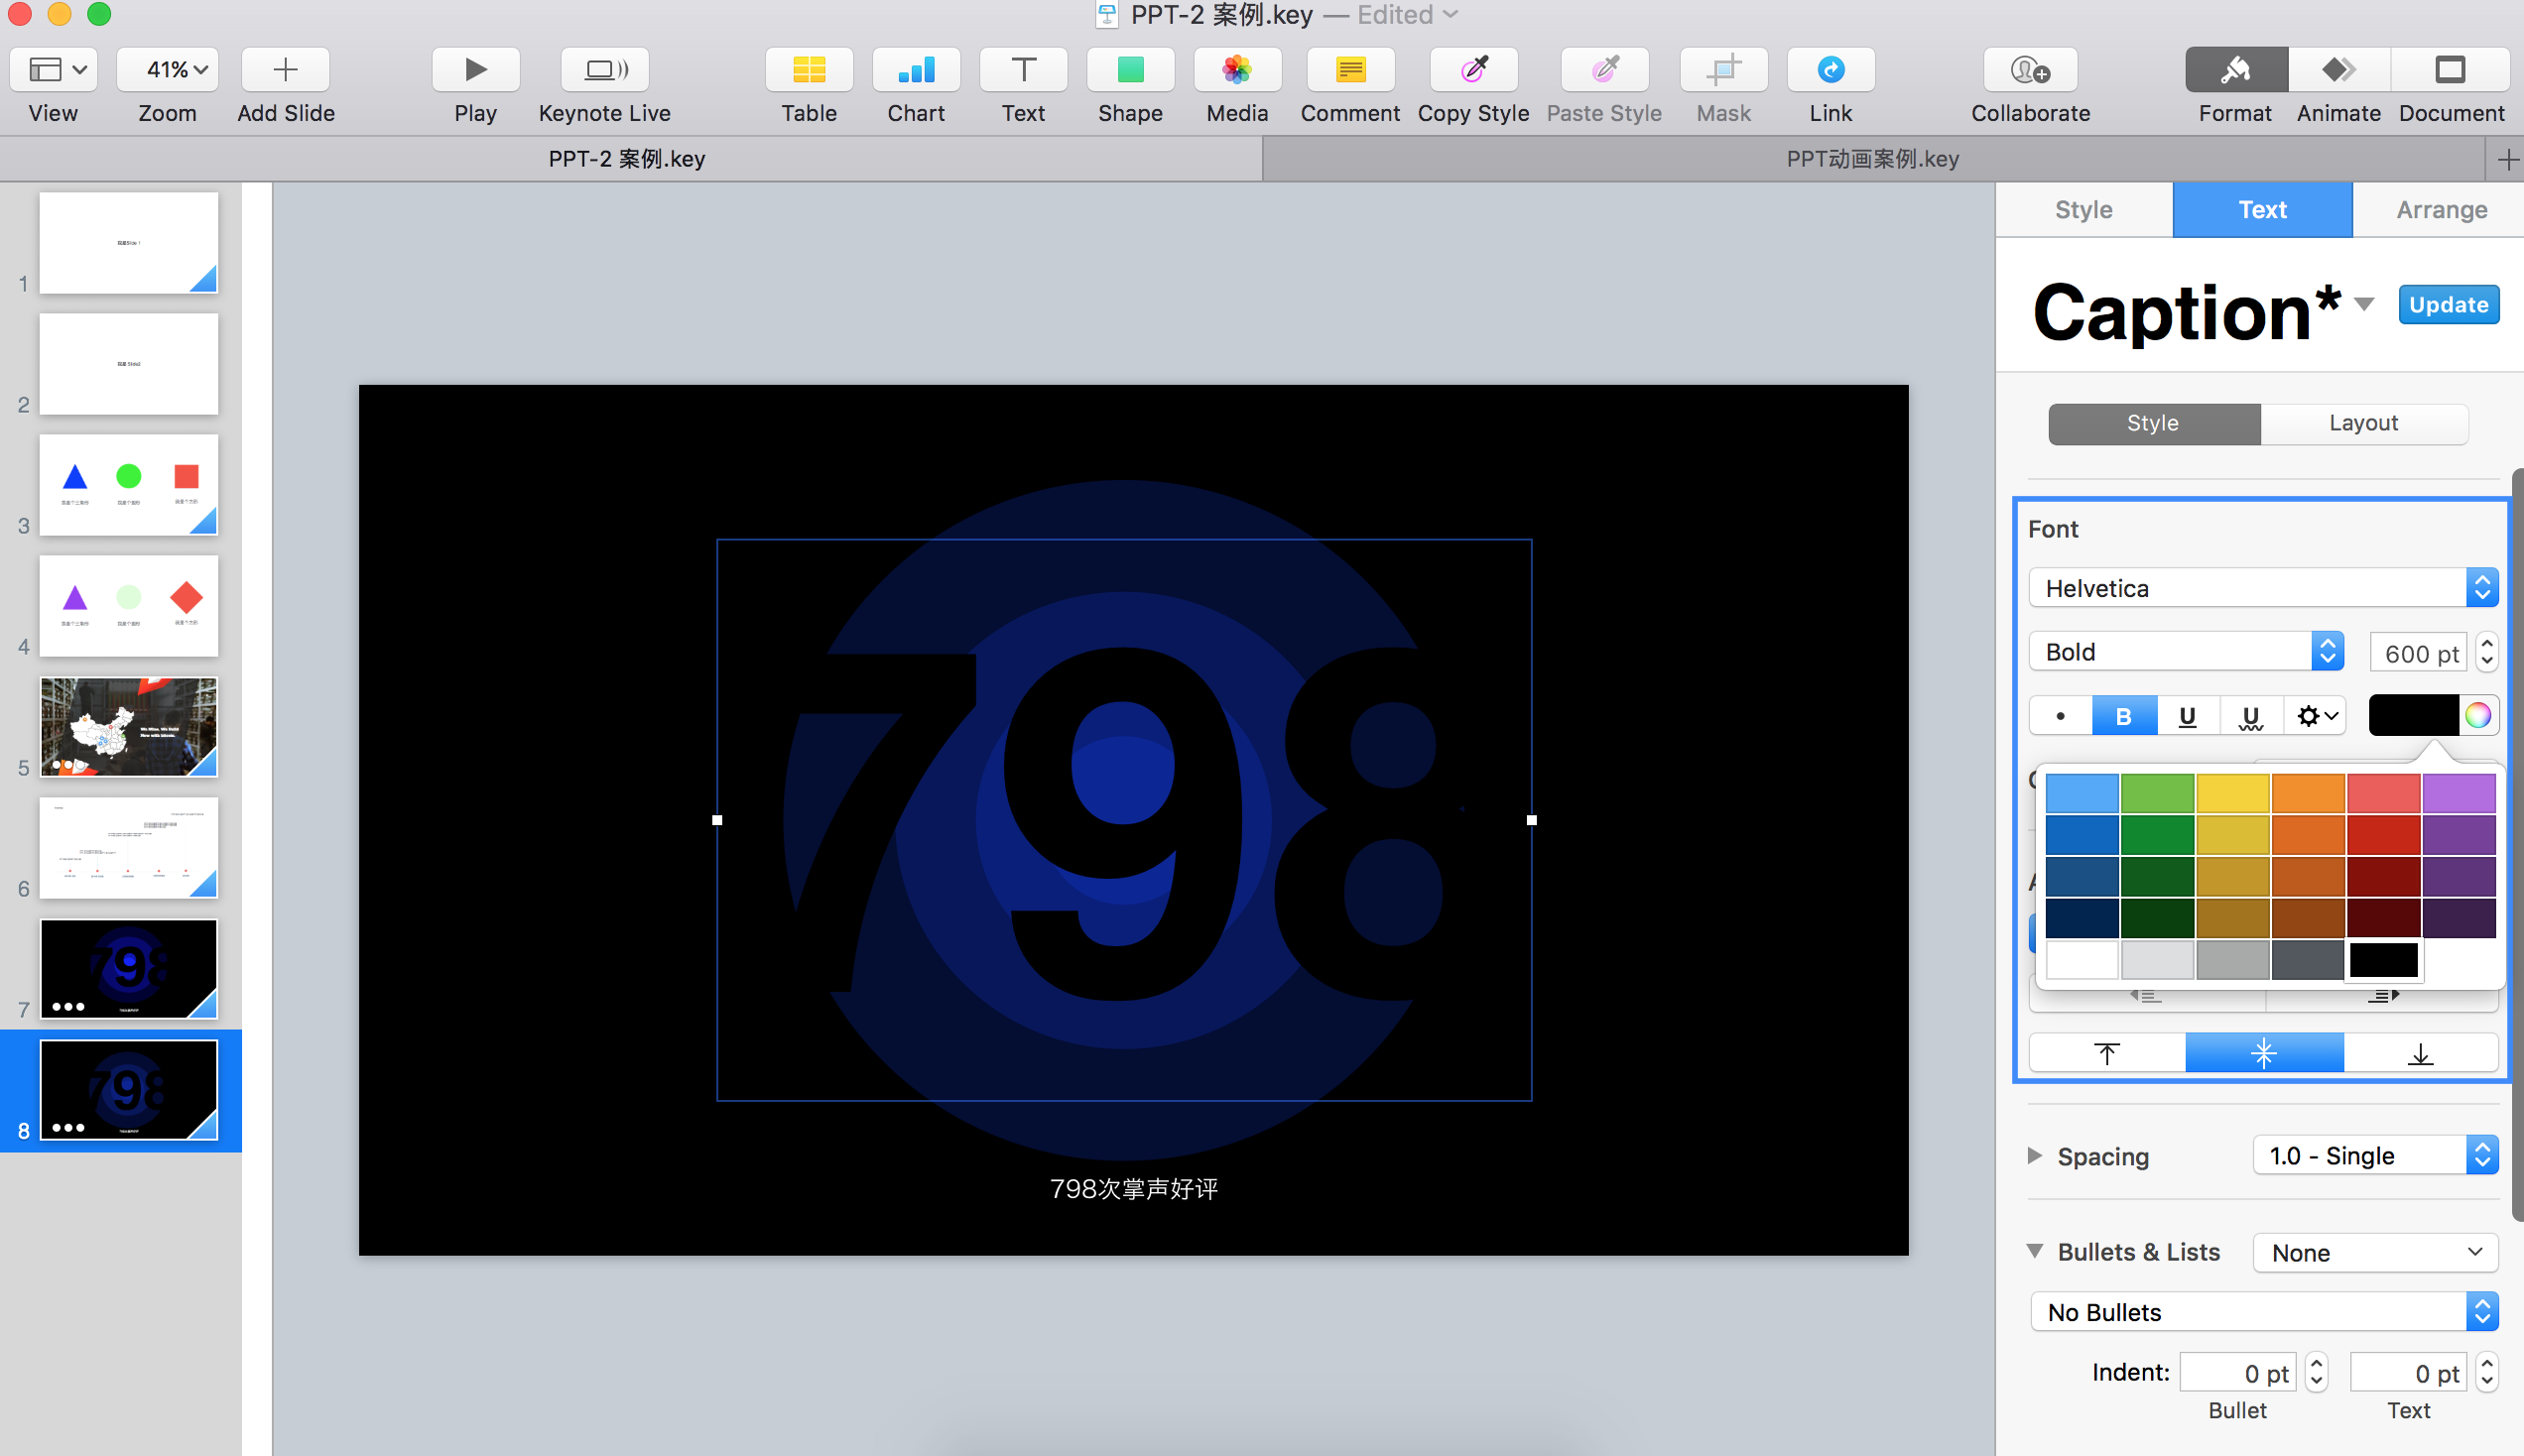This screenshot has height=1456, width=2524.
Task: Toggle Bold formatting on text
Action: [x=2122, y=714]
